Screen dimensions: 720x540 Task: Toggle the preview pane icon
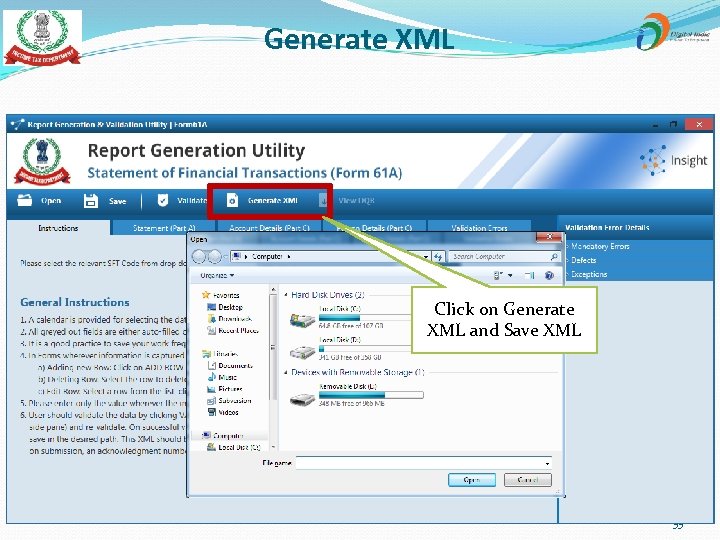click(x=529, y=276)
